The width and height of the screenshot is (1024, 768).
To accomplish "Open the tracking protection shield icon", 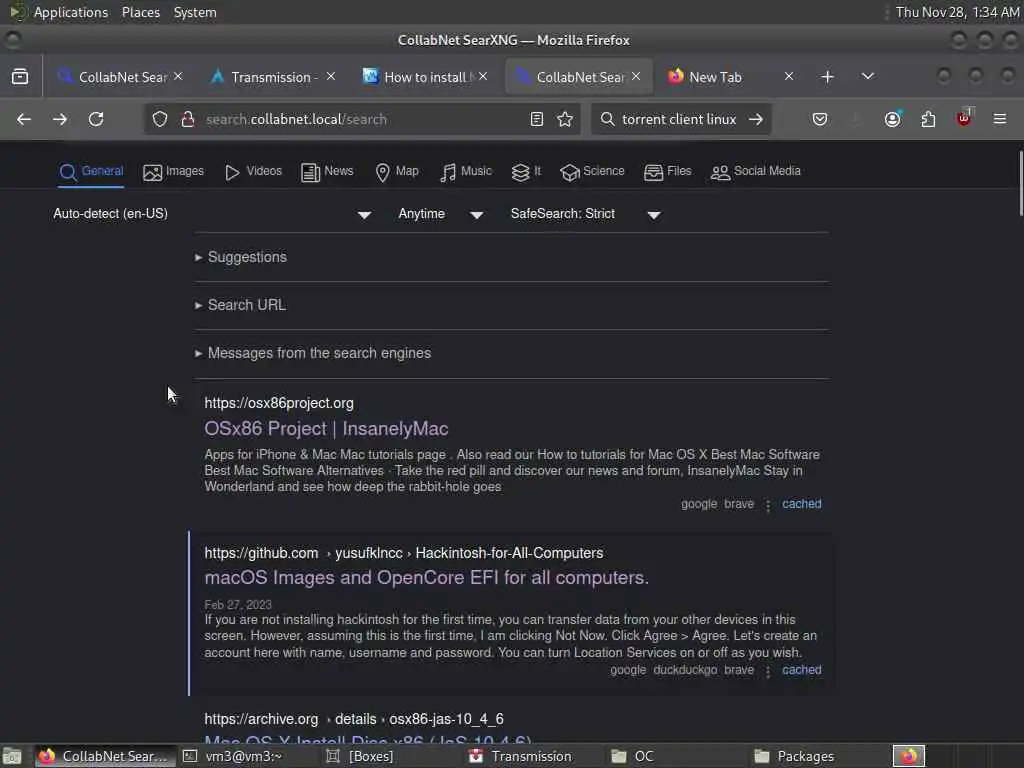I will 160,119.
